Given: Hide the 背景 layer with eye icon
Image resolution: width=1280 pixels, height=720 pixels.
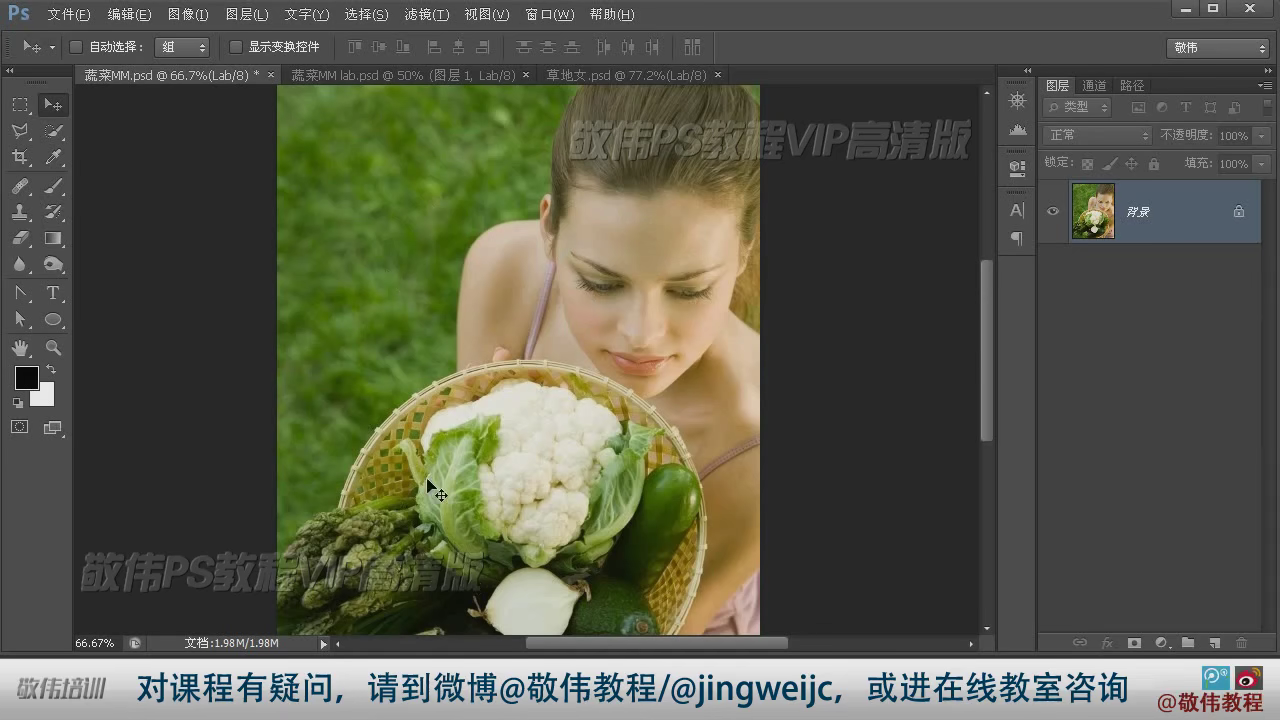Looking at the screenshot, I should [1053, 211].
